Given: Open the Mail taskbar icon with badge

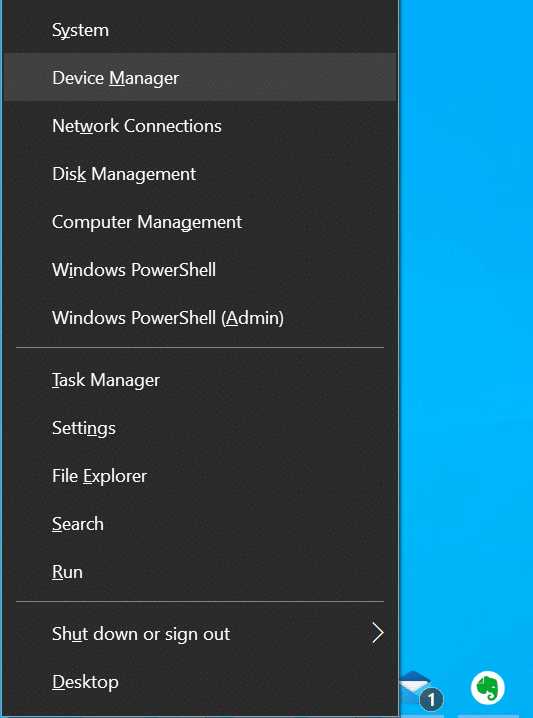Looking at the screenshot, I should click(422, 690).
